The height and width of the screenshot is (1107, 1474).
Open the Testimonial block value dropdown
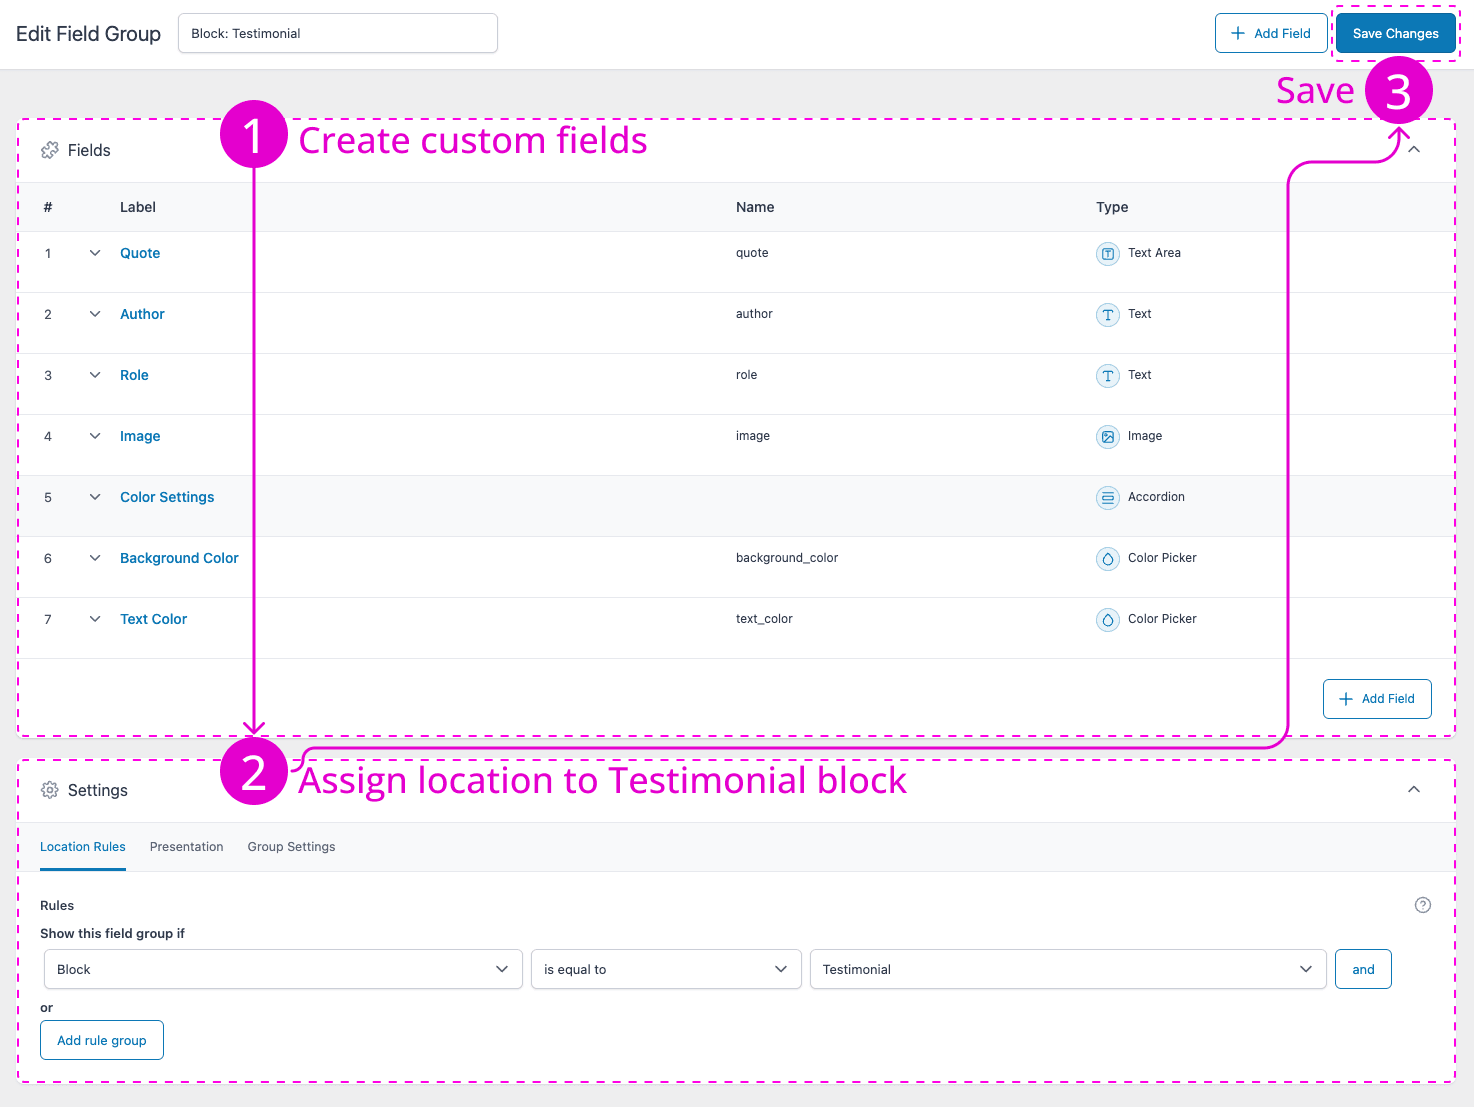tap(1067, 968)
